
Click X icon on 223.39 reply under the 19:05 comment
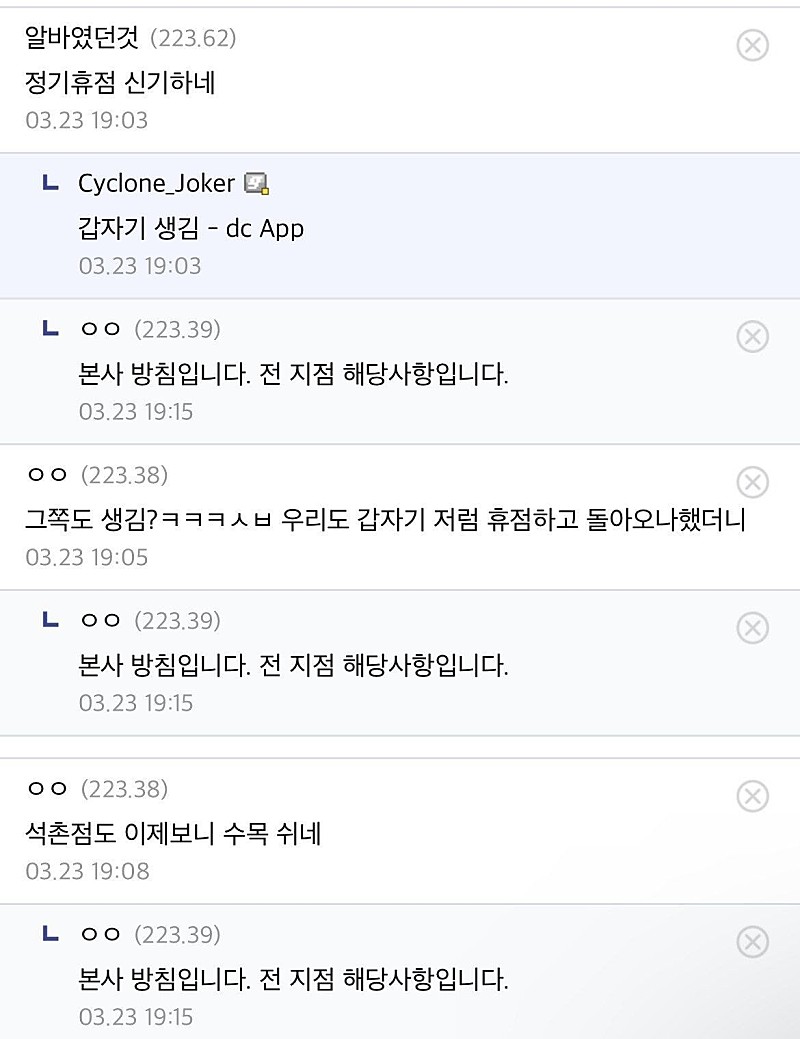click(752, 628)
